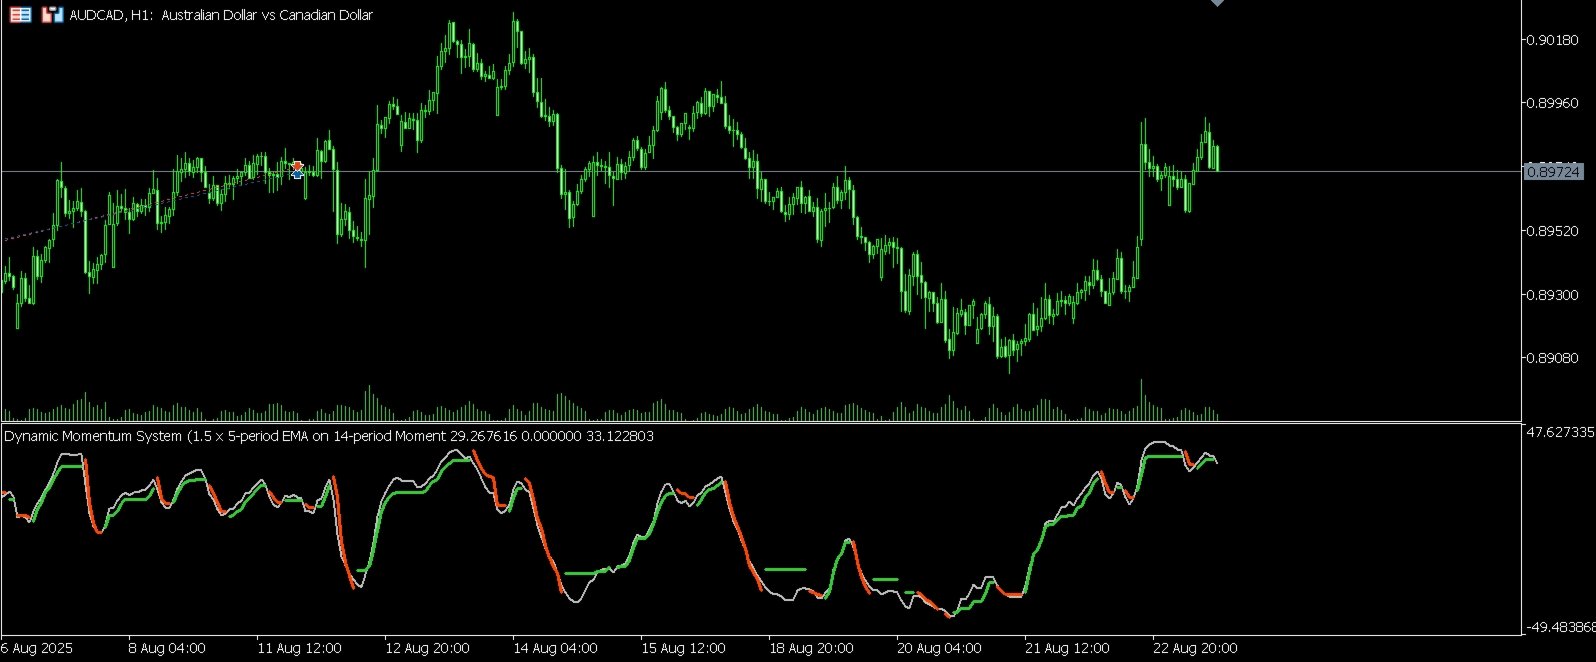Select the red sell trade arrow marker
The width and height of the screenshot is (1596, 662).
297,165
